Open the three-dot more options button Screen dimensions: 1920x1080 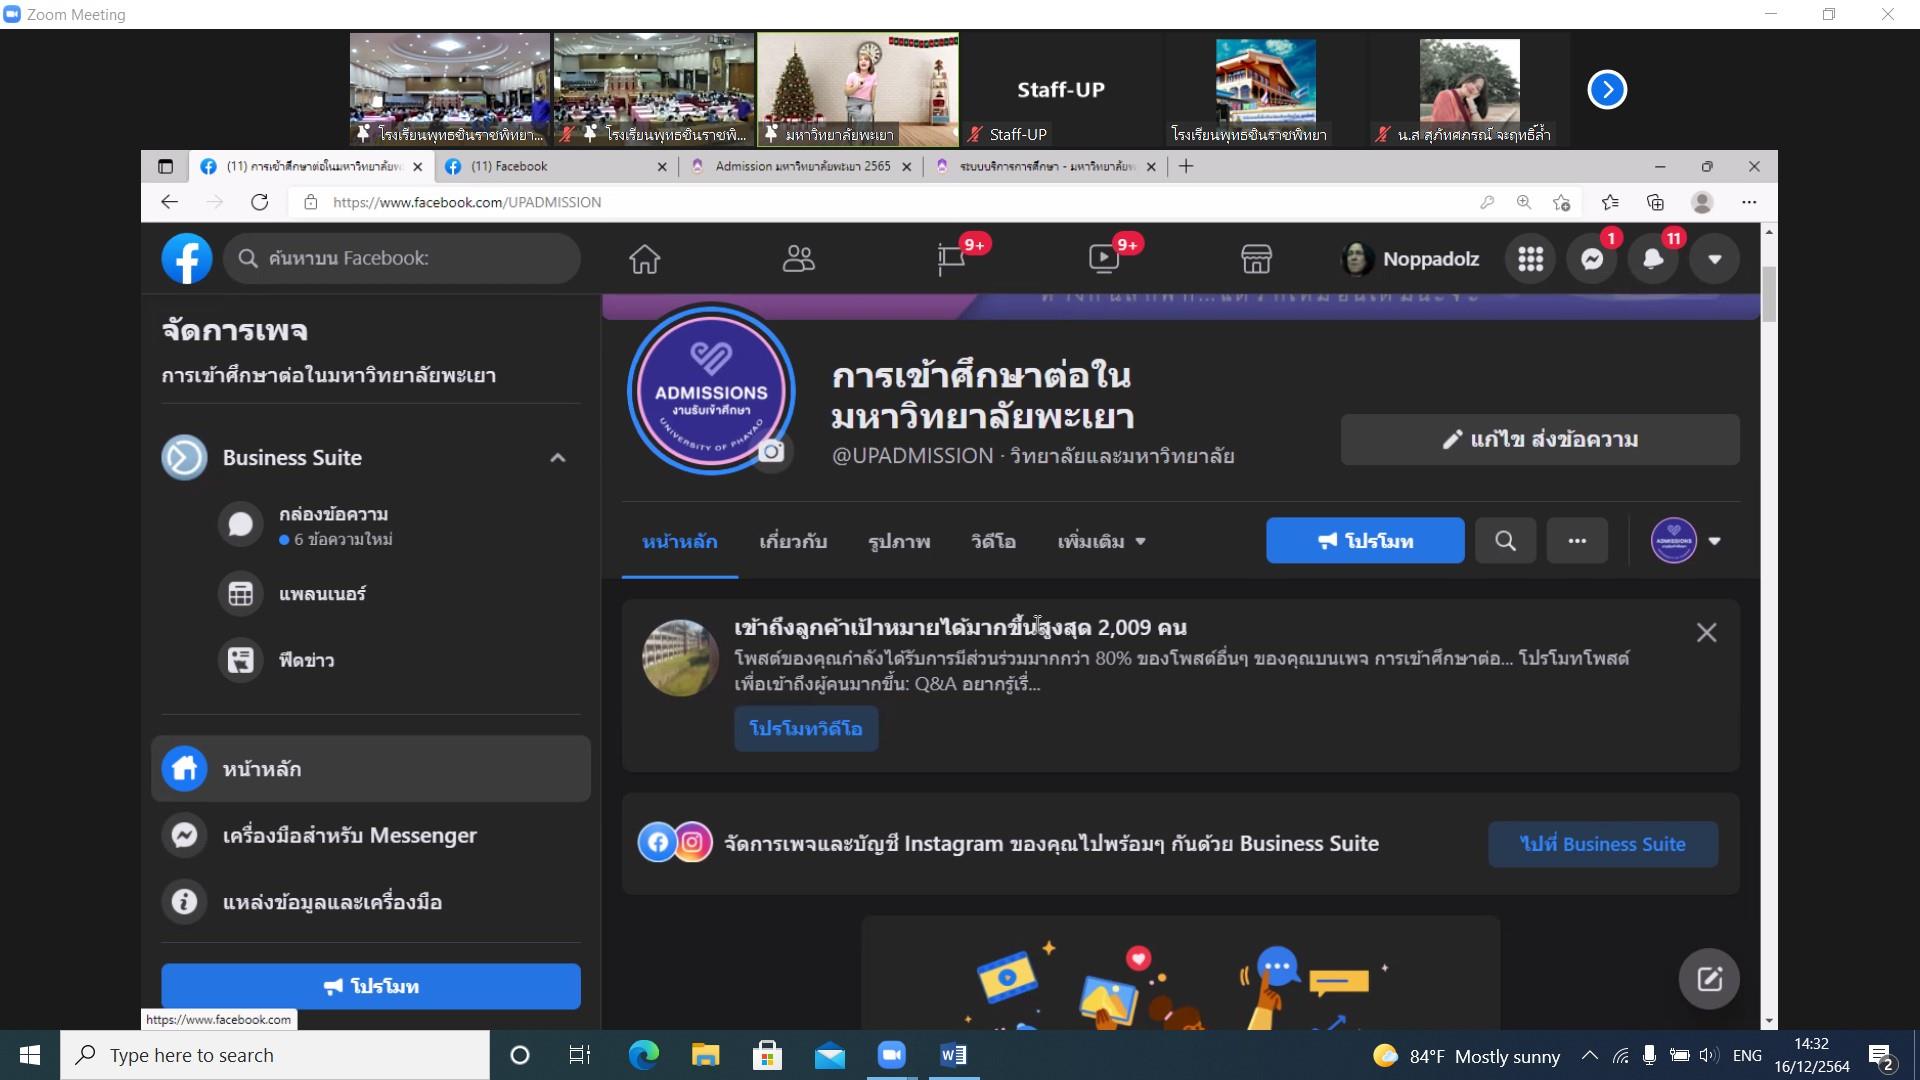point(1577,541)
